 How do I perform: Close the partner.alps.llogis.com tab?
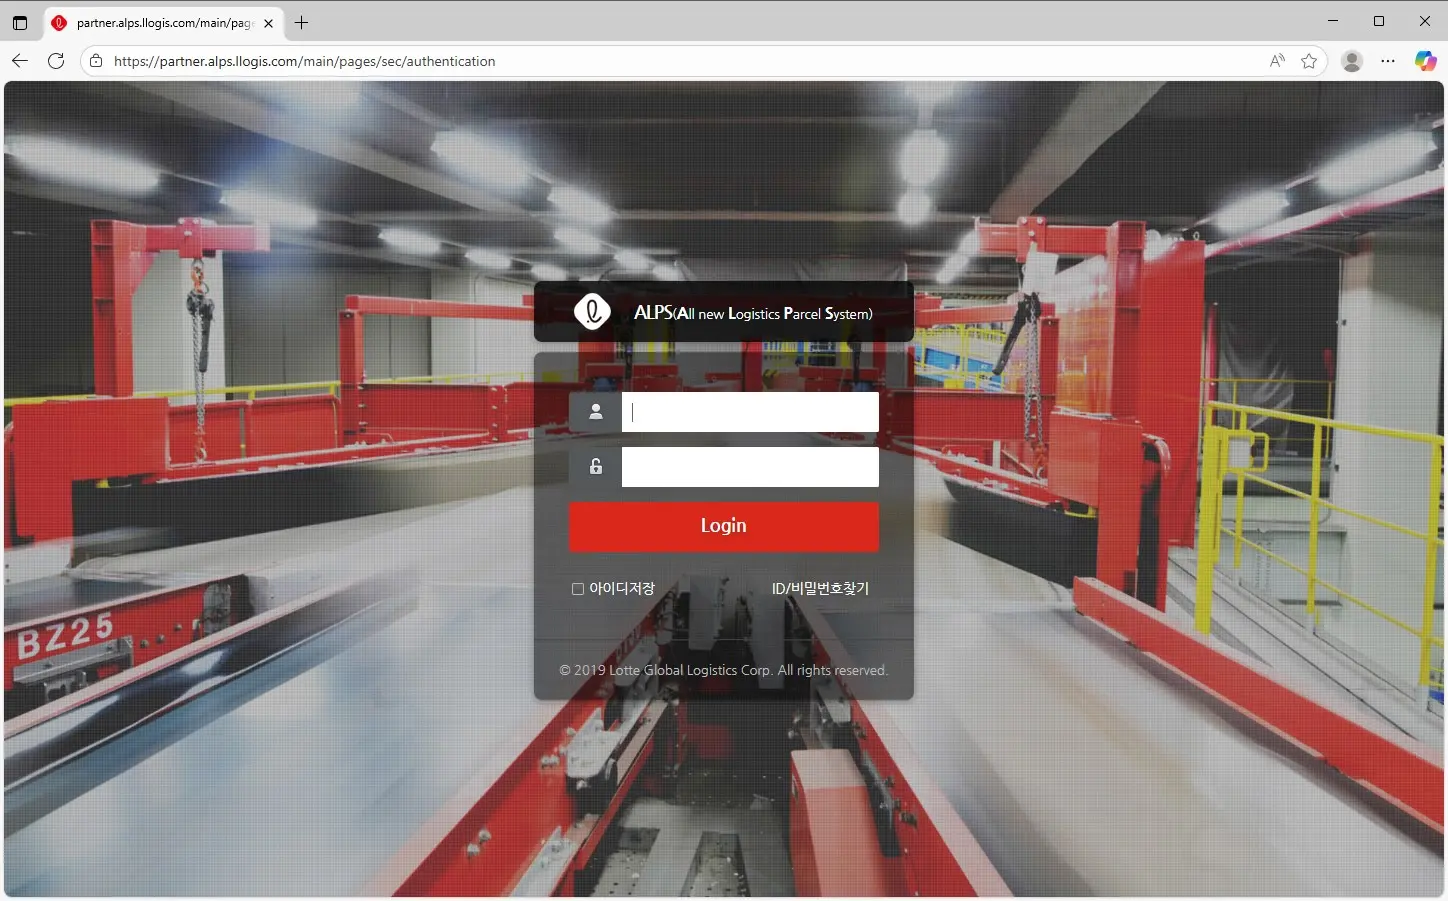coord(268,22)
